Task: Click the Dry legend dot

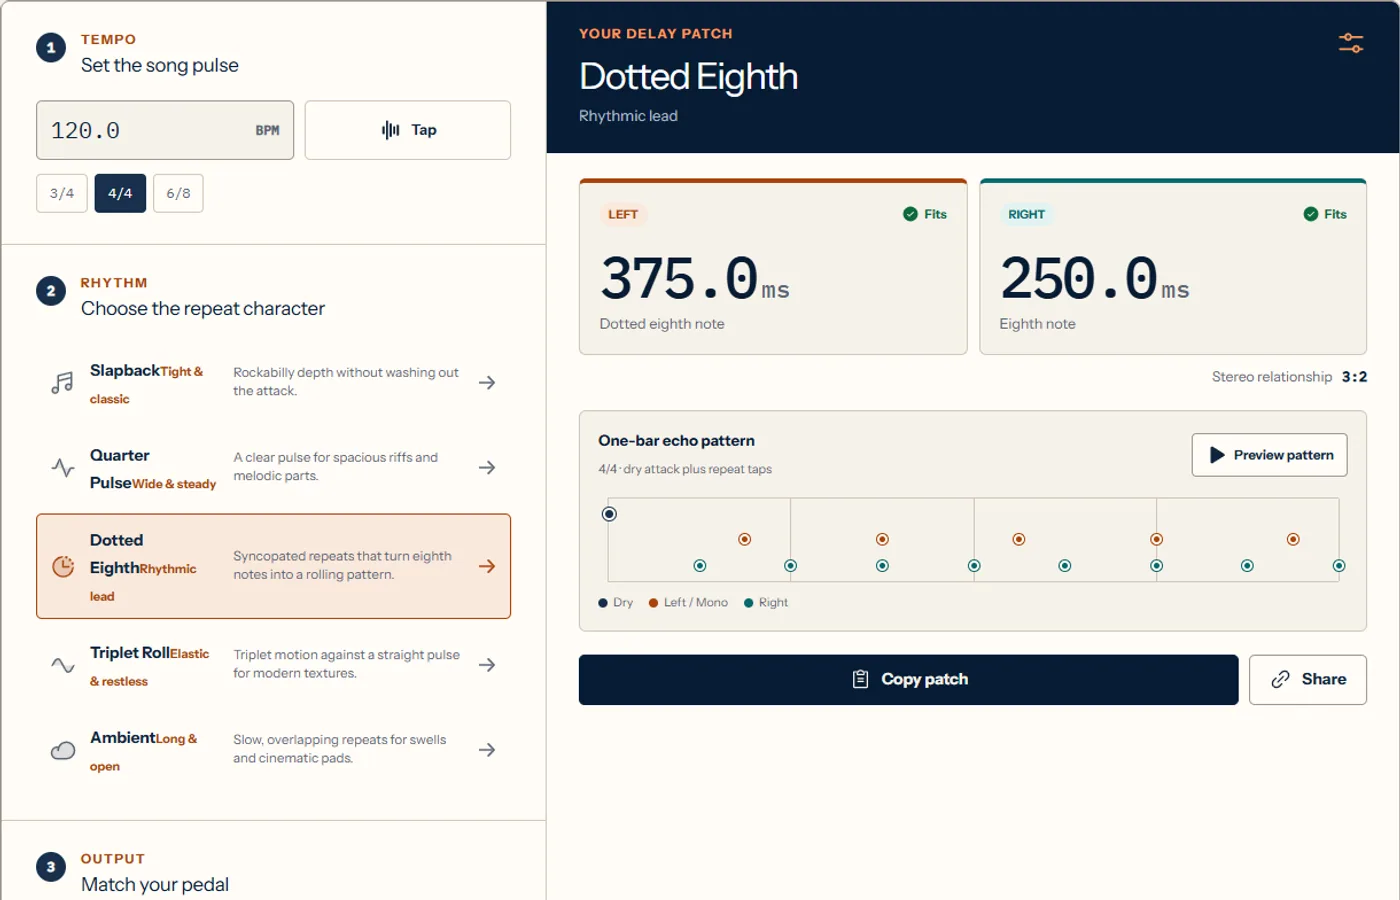Action: [x=603, y=603]
